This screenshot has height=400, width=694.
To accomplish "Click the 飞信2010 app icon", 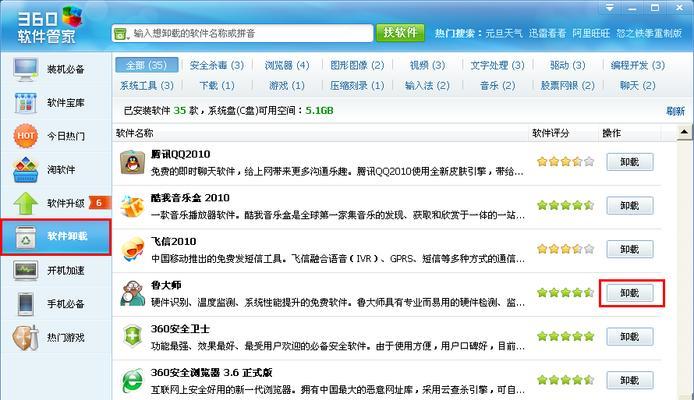I will point(132,250).
